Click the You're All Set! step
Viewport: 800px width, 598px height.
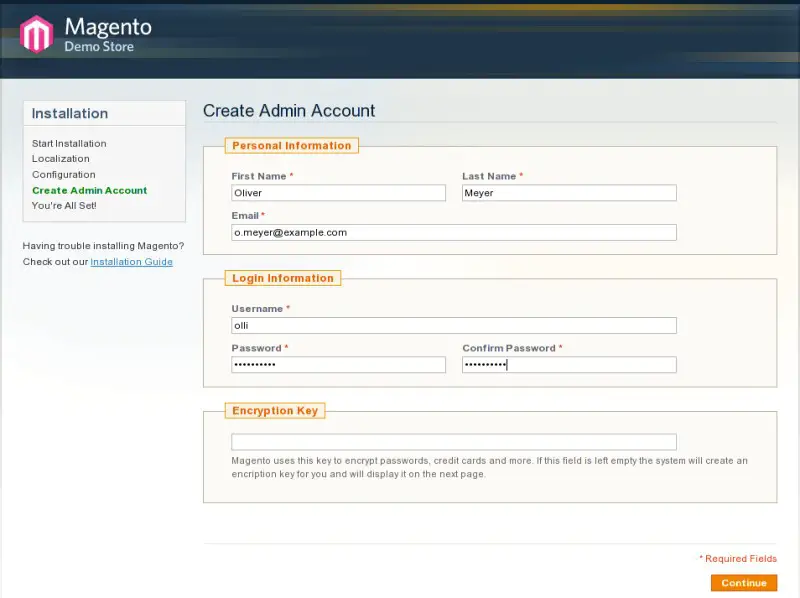click(64, 206)
